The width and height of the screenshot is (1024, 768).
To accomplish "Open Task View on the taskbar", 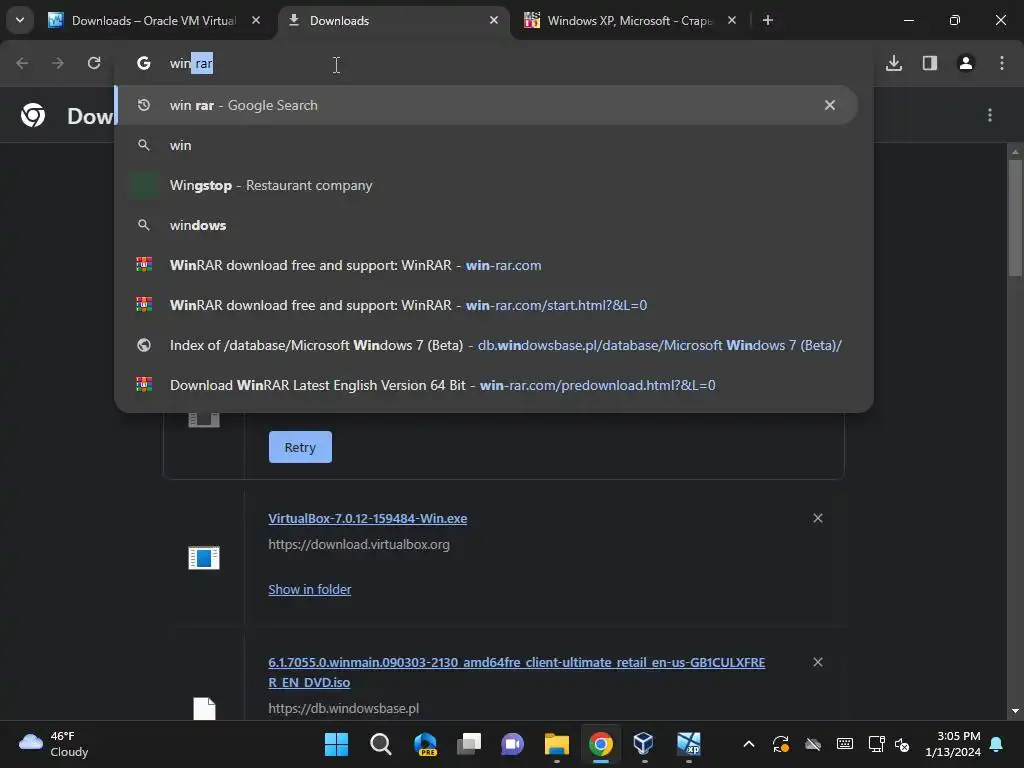I will 469,744.
